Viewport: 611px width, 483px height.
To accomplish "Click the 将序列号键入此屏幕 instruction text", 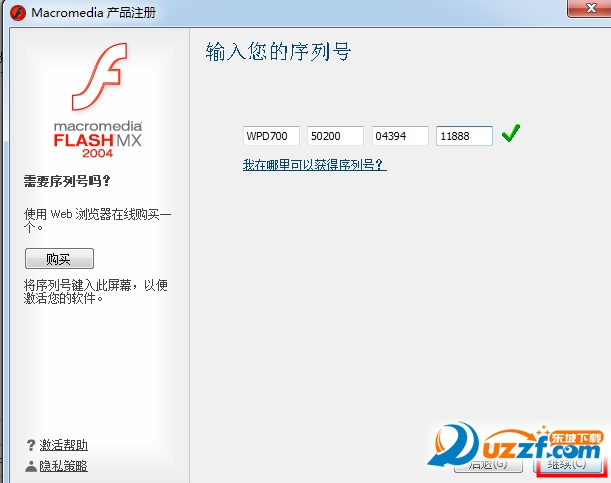I will (96, 292).
